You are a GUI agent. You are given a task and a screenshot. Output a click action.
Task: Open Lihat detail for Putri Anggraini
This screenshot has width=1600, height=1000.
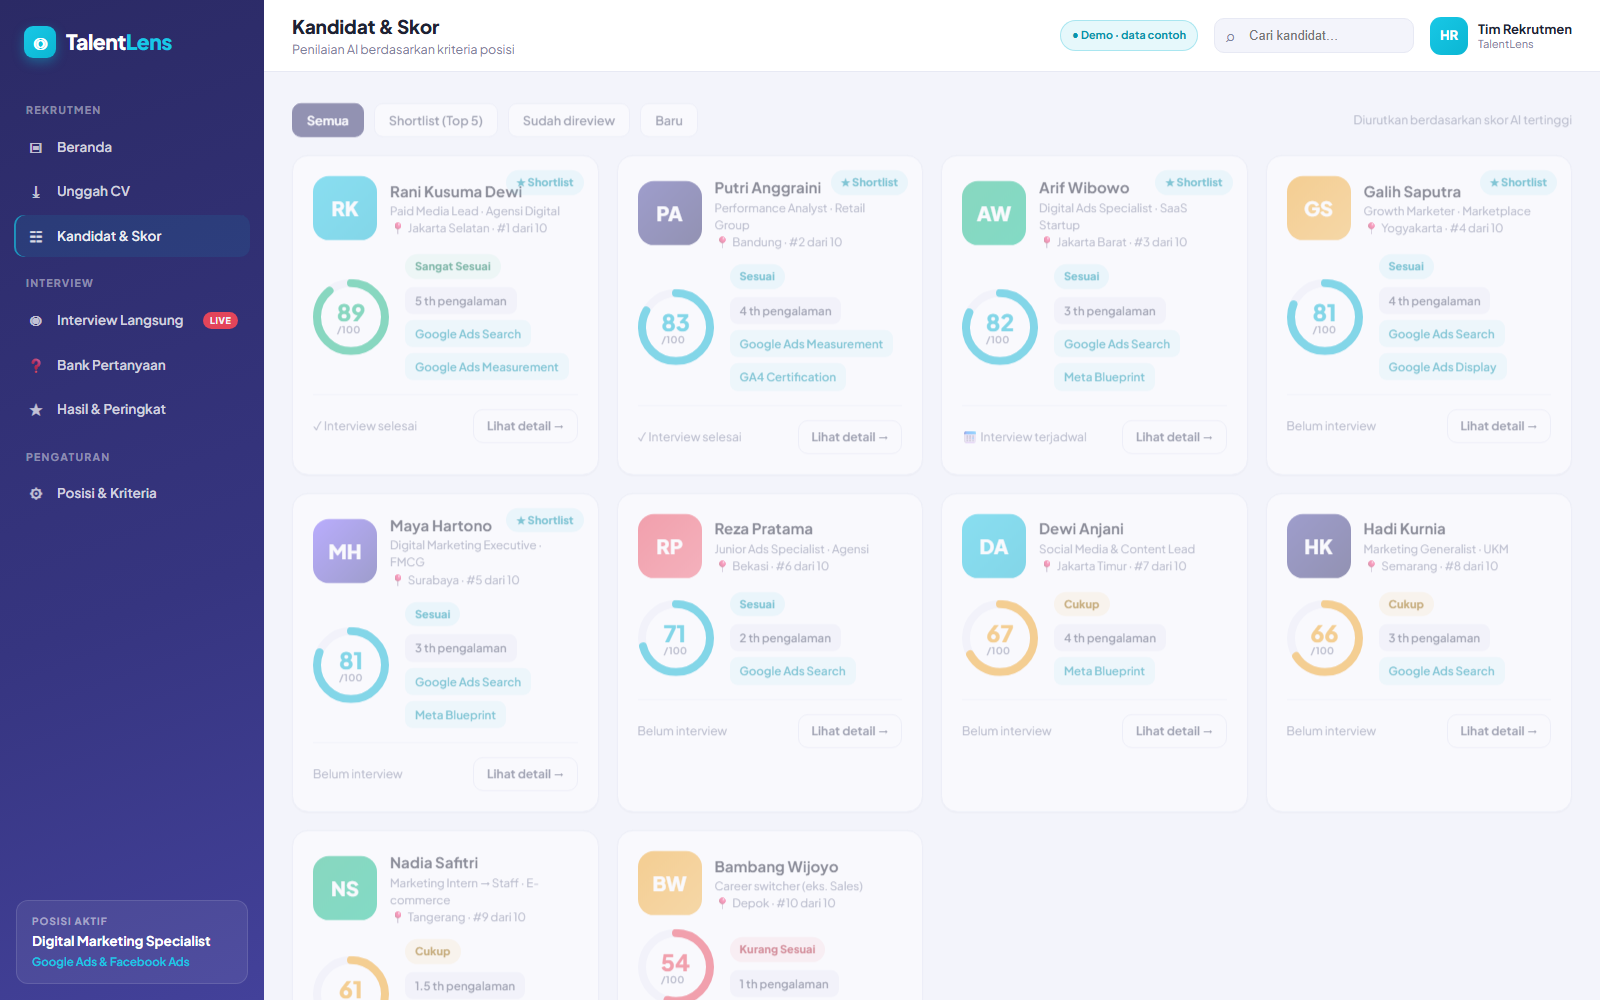tap(850, 437)
